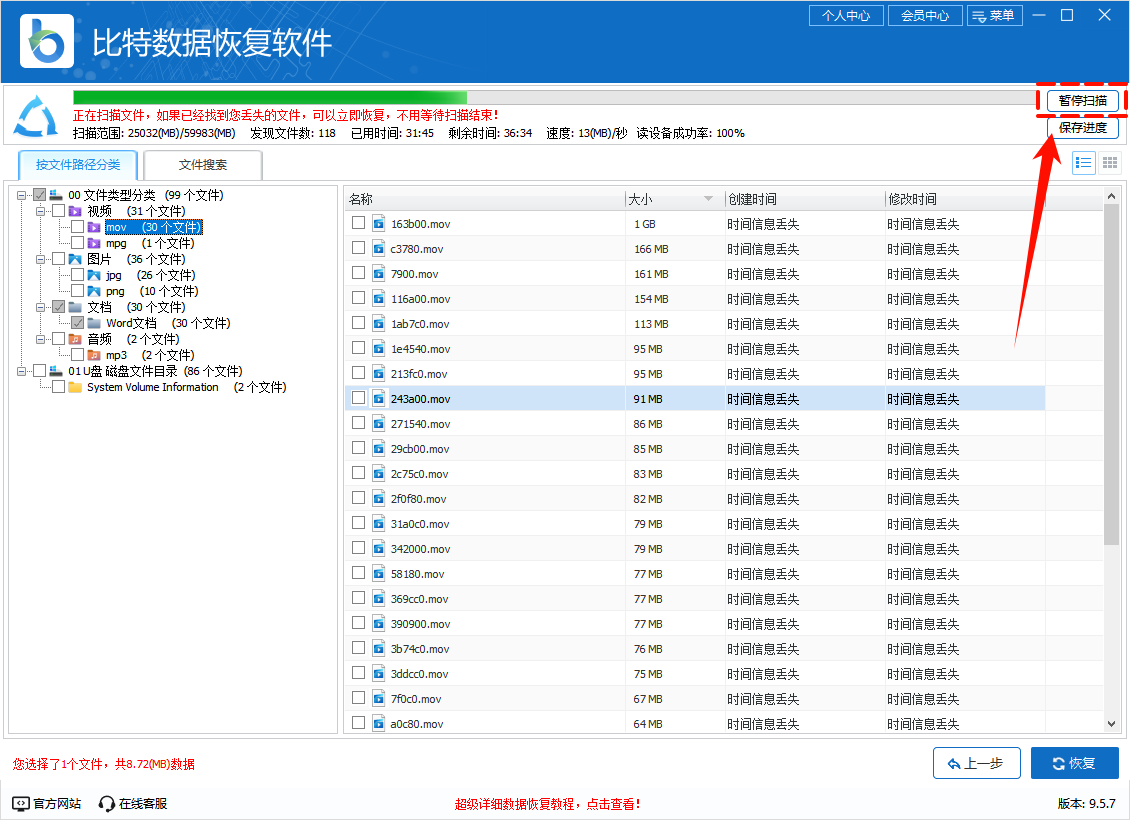The image size is (1130, 820).
Task: Check the box for 116a00.mov
Action: pyautogui.click(x=358, y=298)
